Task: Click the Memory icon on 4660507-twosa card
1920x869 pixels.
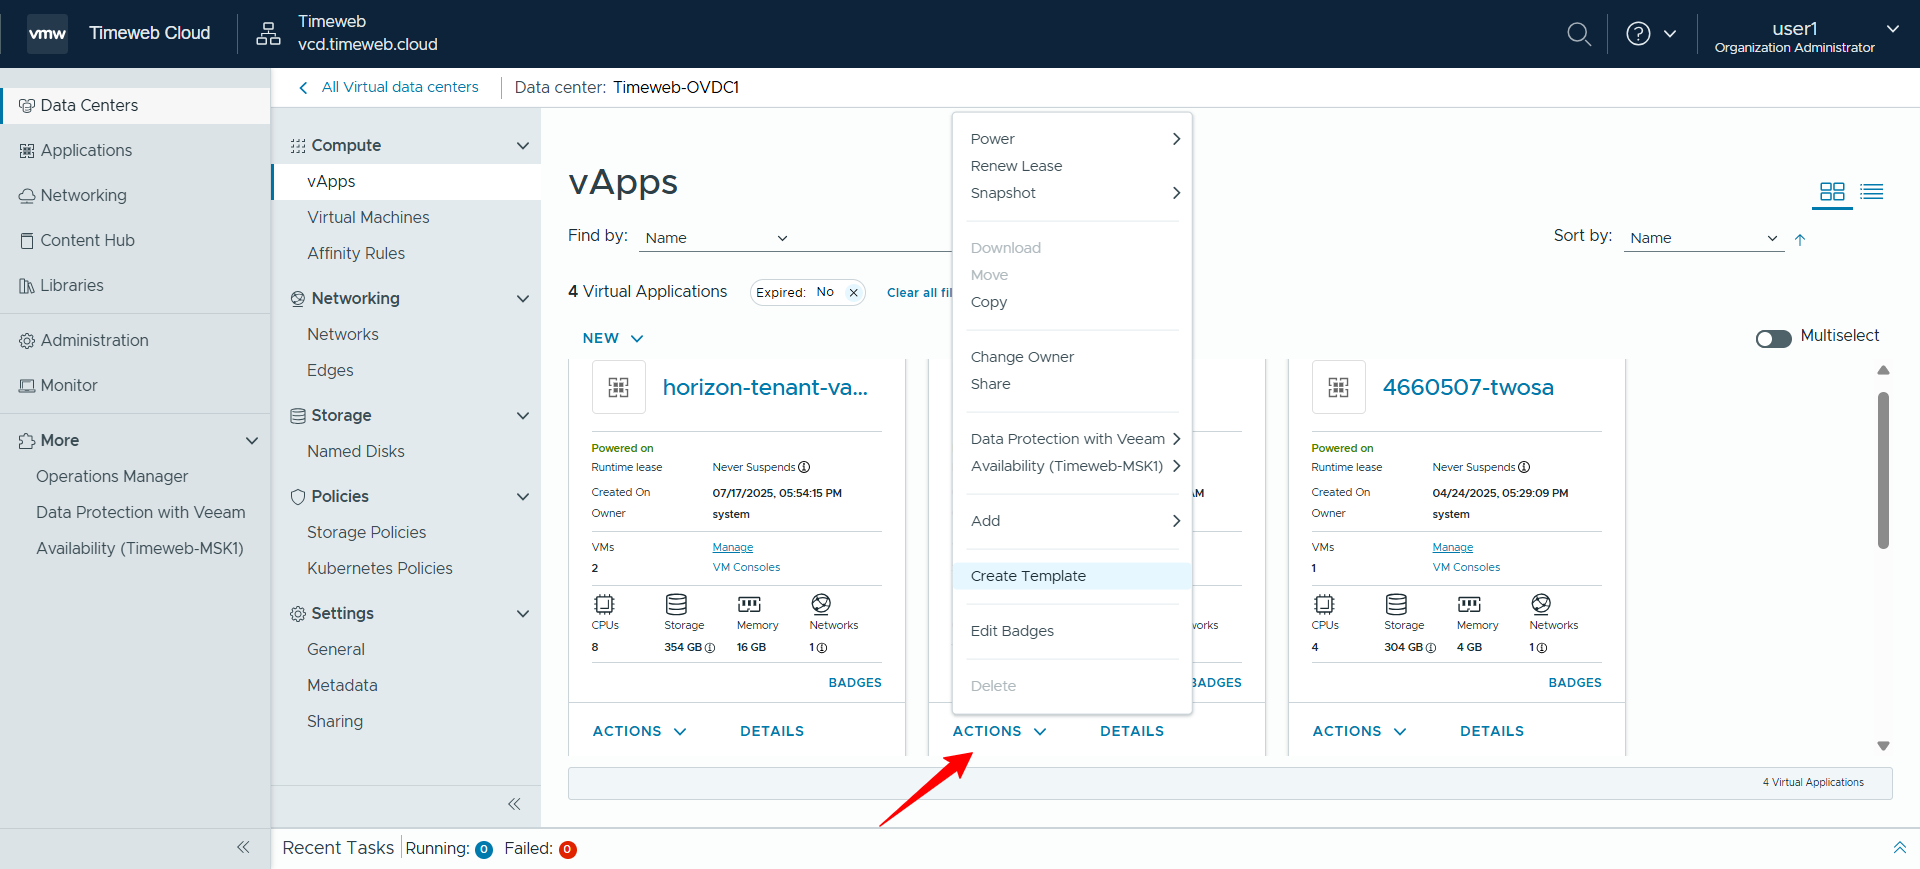Action: pyautogui.click(x=1469, y=604)
